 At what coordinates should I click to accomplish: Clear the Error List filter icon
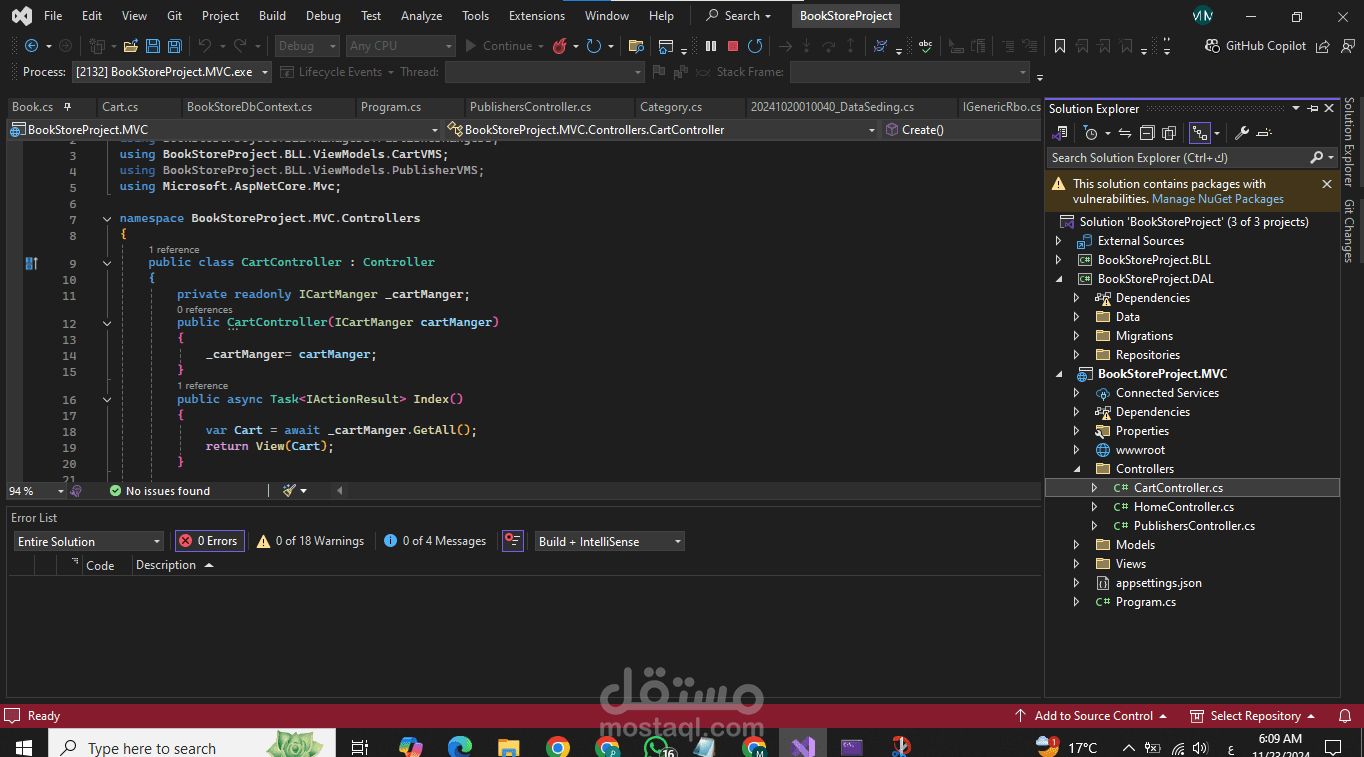(x=513, y=541)
